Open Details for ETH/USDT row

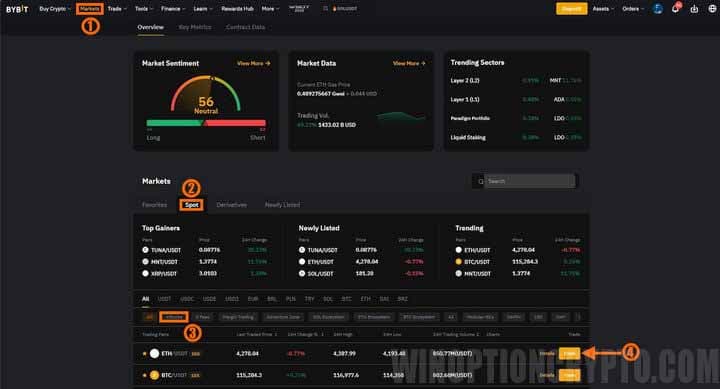pyautogui.click(x=546, y=354)
